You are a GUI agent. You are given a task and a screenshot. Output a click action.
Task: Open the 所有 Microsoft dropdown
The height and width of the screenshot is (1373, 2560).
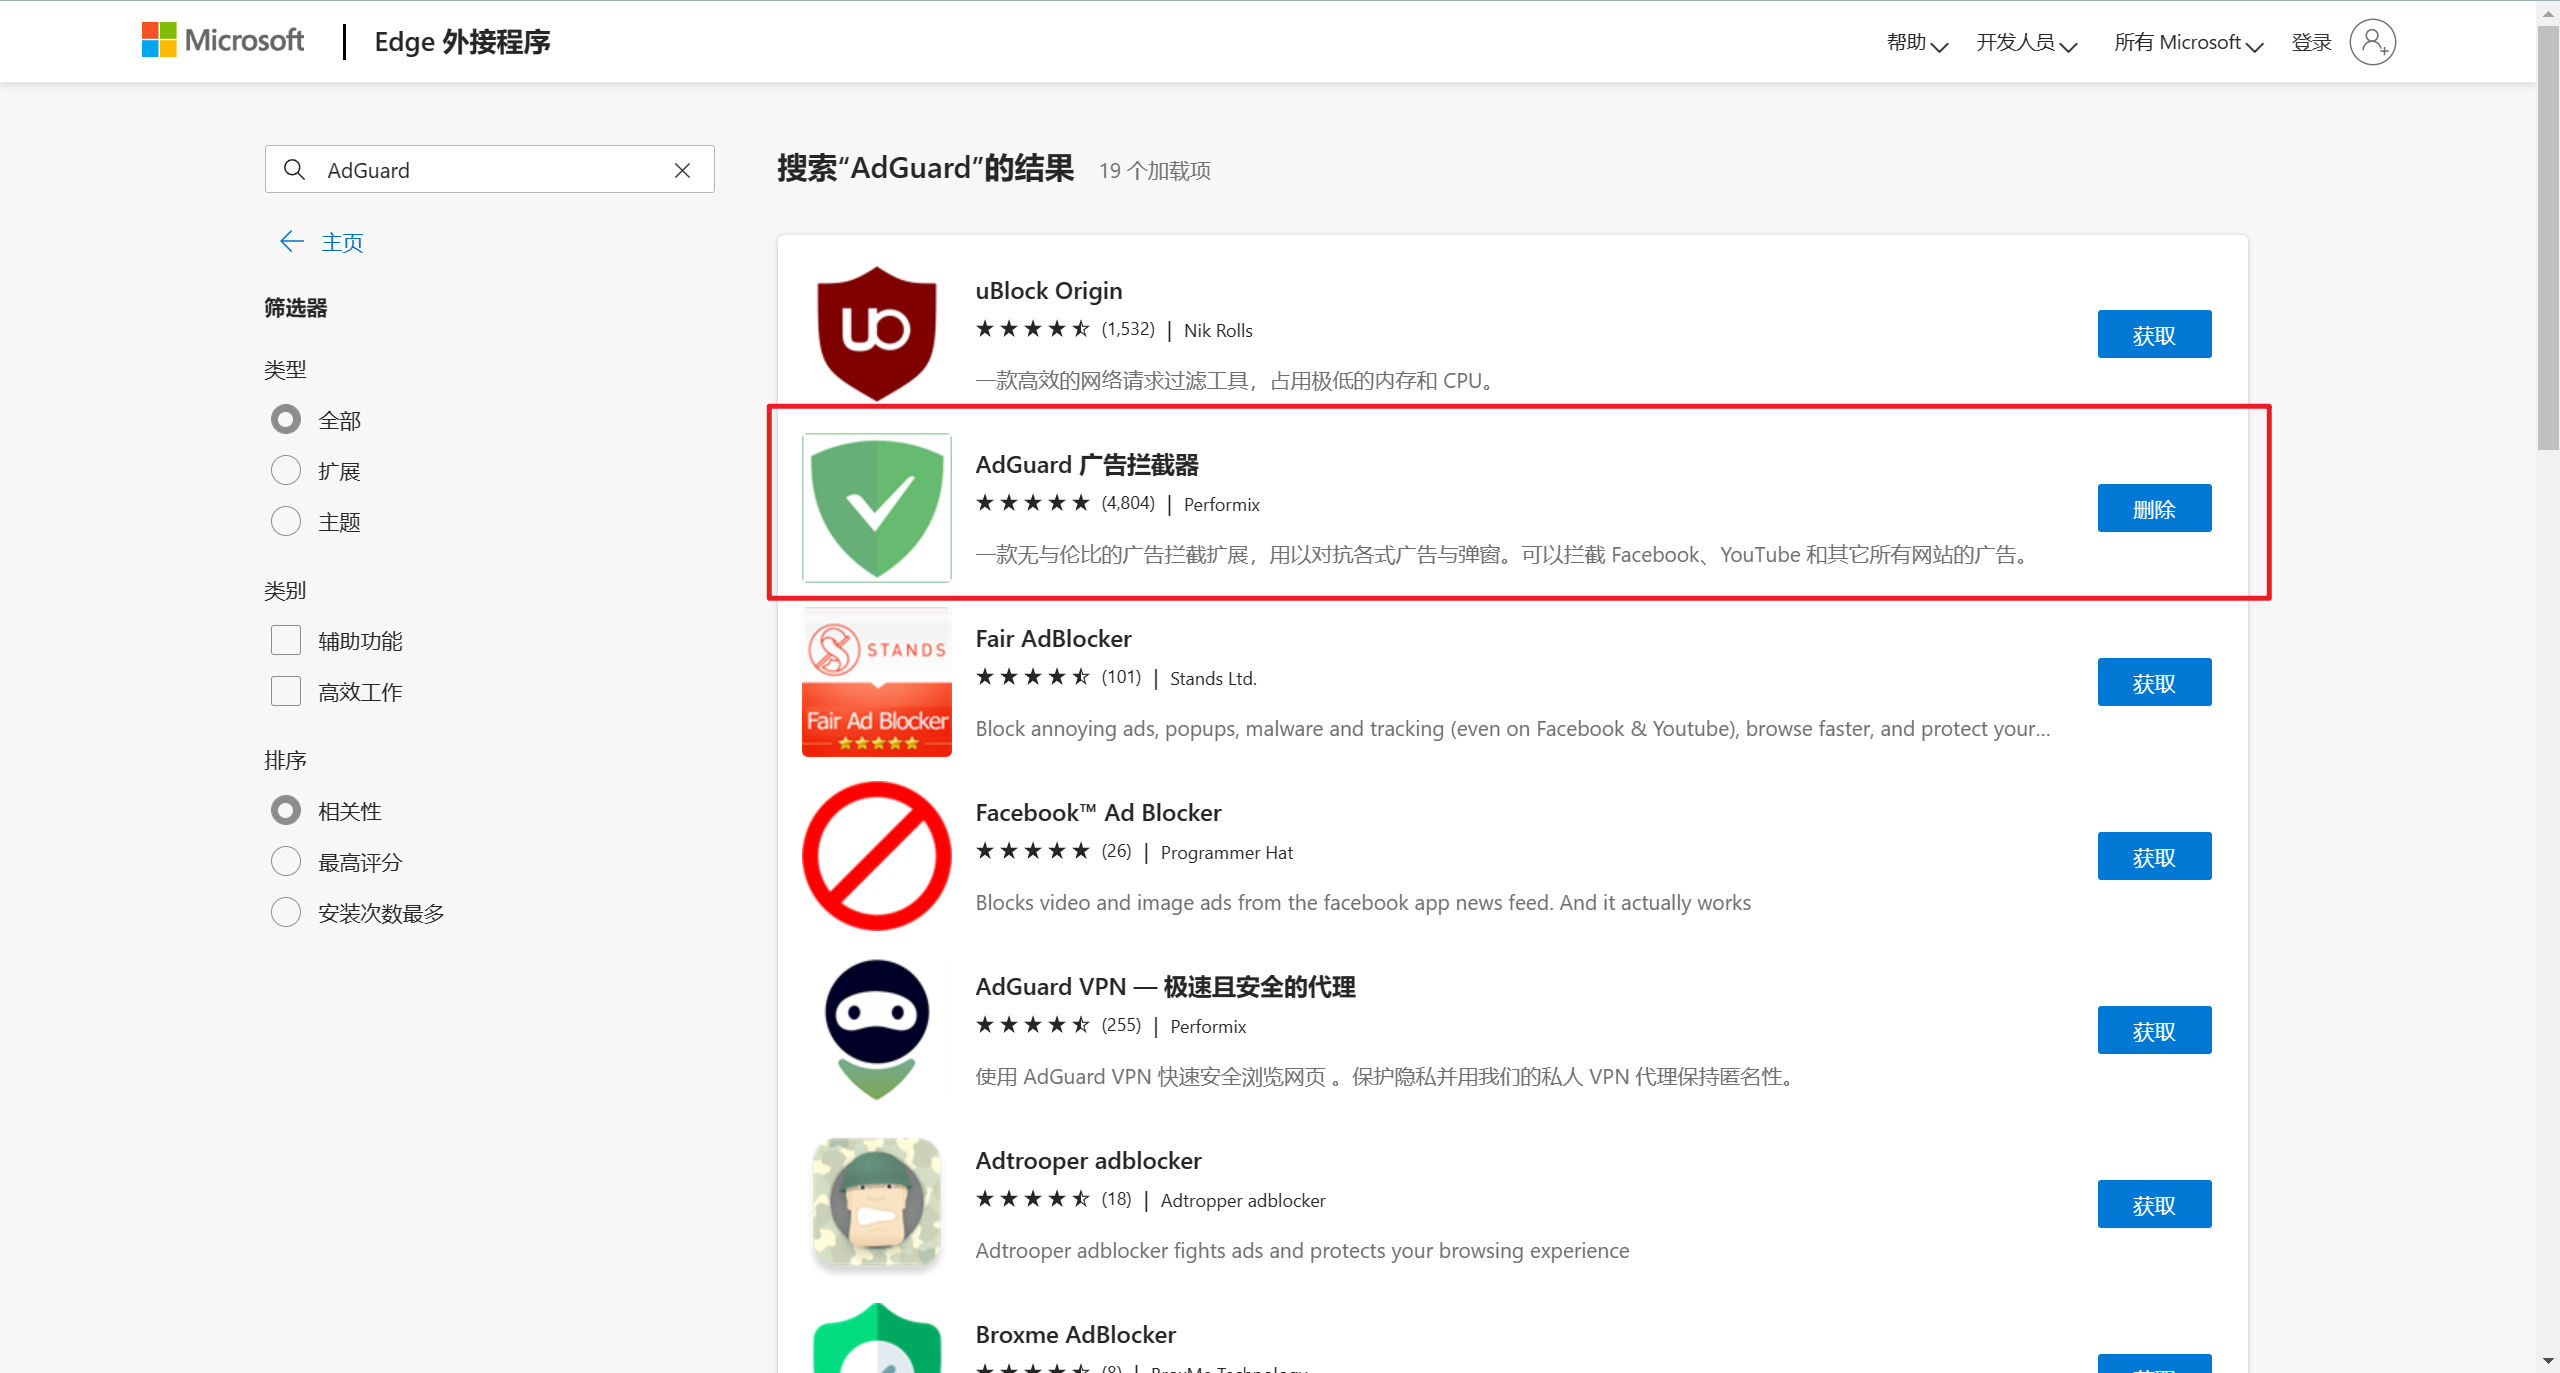pyautogui.click(x=2188, y=42)
